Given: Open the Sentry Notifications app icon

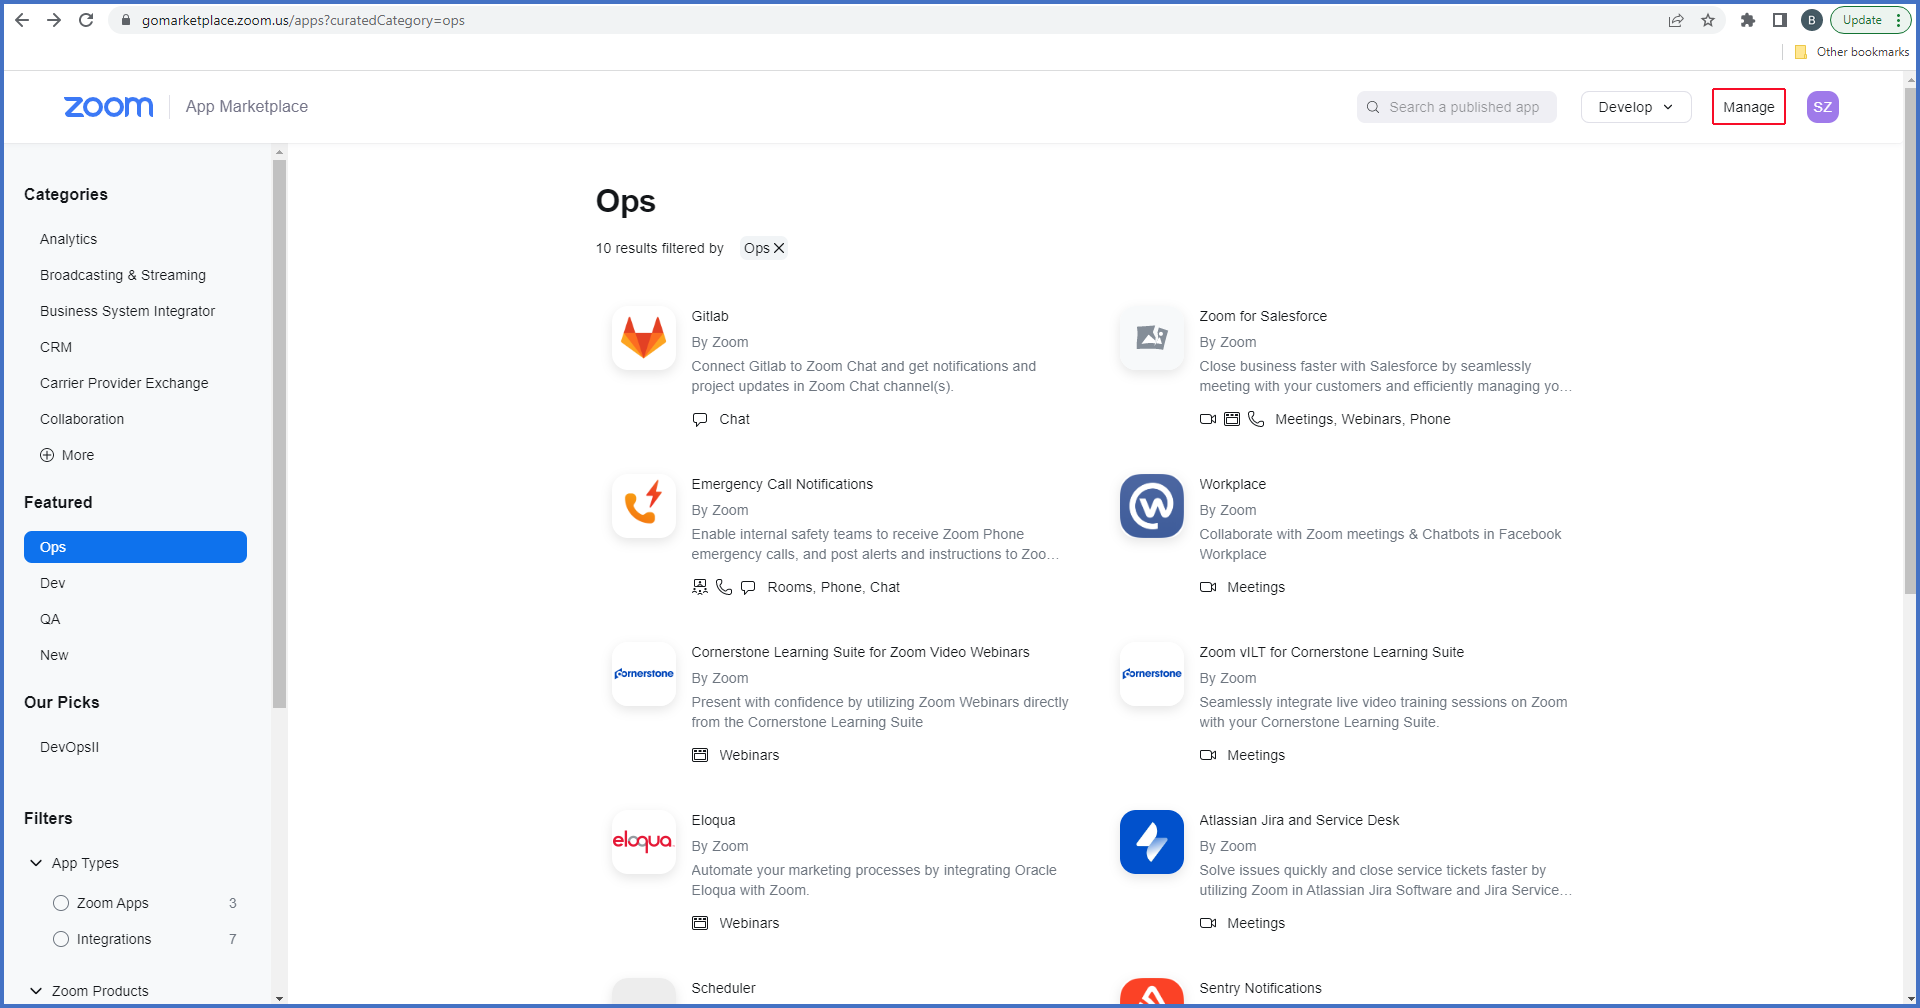Looking at the screenshot, I should [1152, 992].
